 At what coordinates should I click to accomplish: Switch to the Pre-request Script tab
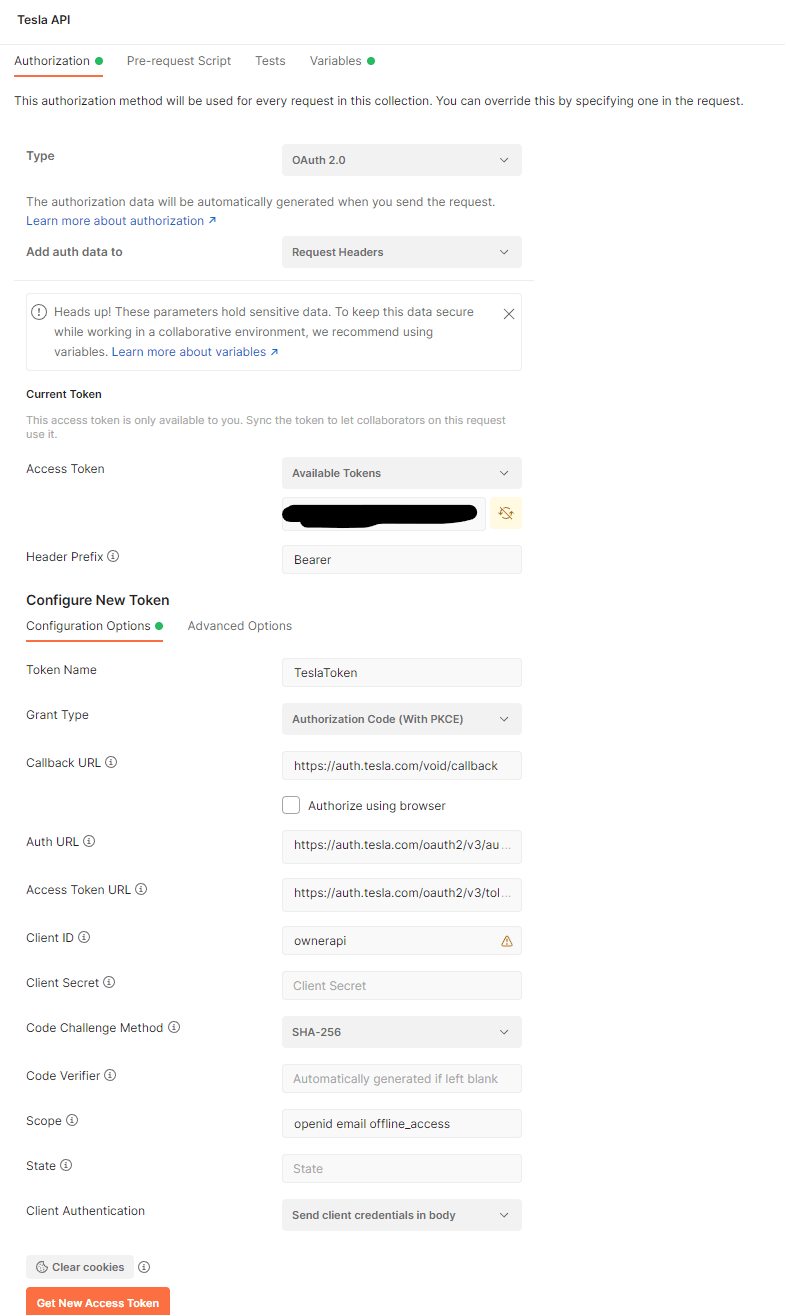point(179,61)
